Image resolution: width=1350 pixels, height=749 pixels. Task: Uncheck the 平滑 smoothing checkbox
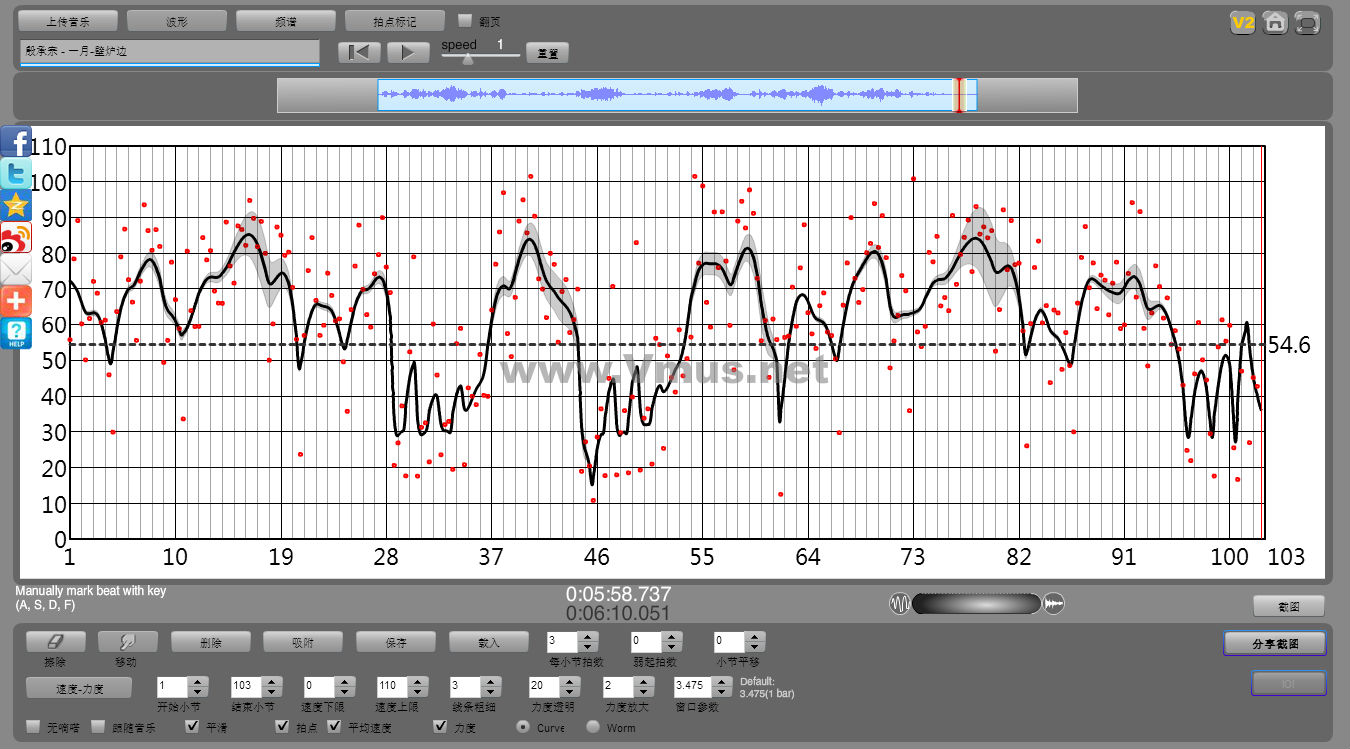[193, 727]
